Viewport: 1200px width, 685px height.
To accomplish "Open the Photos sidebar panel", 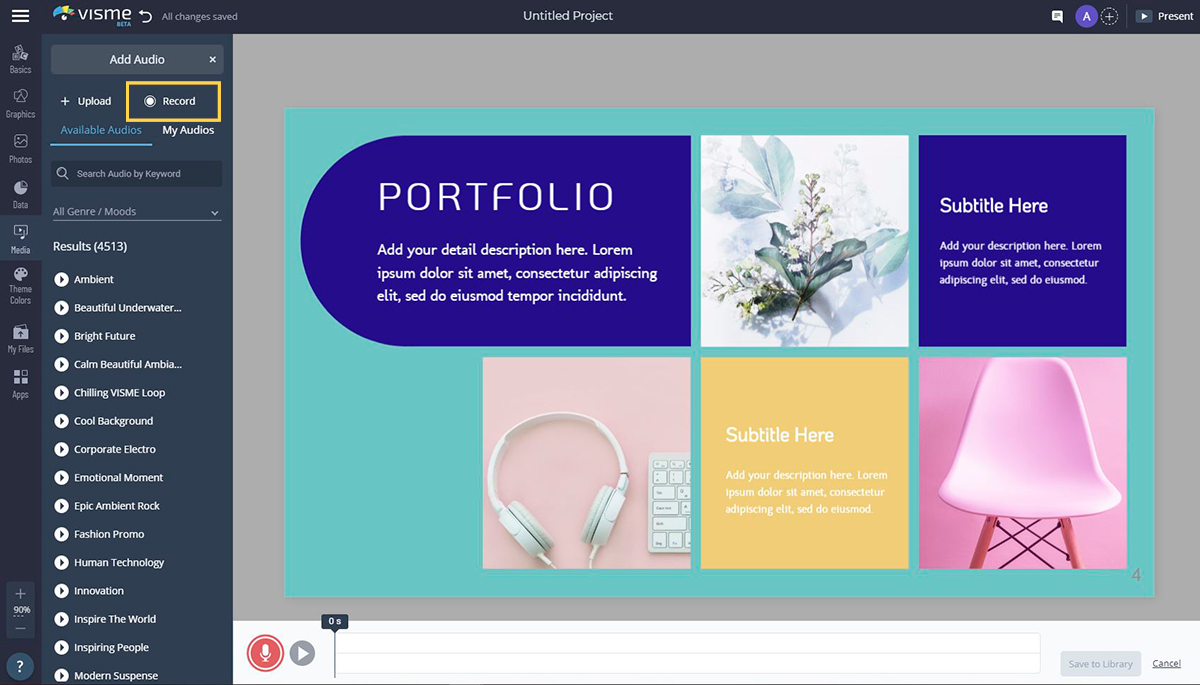I will 20,147.
